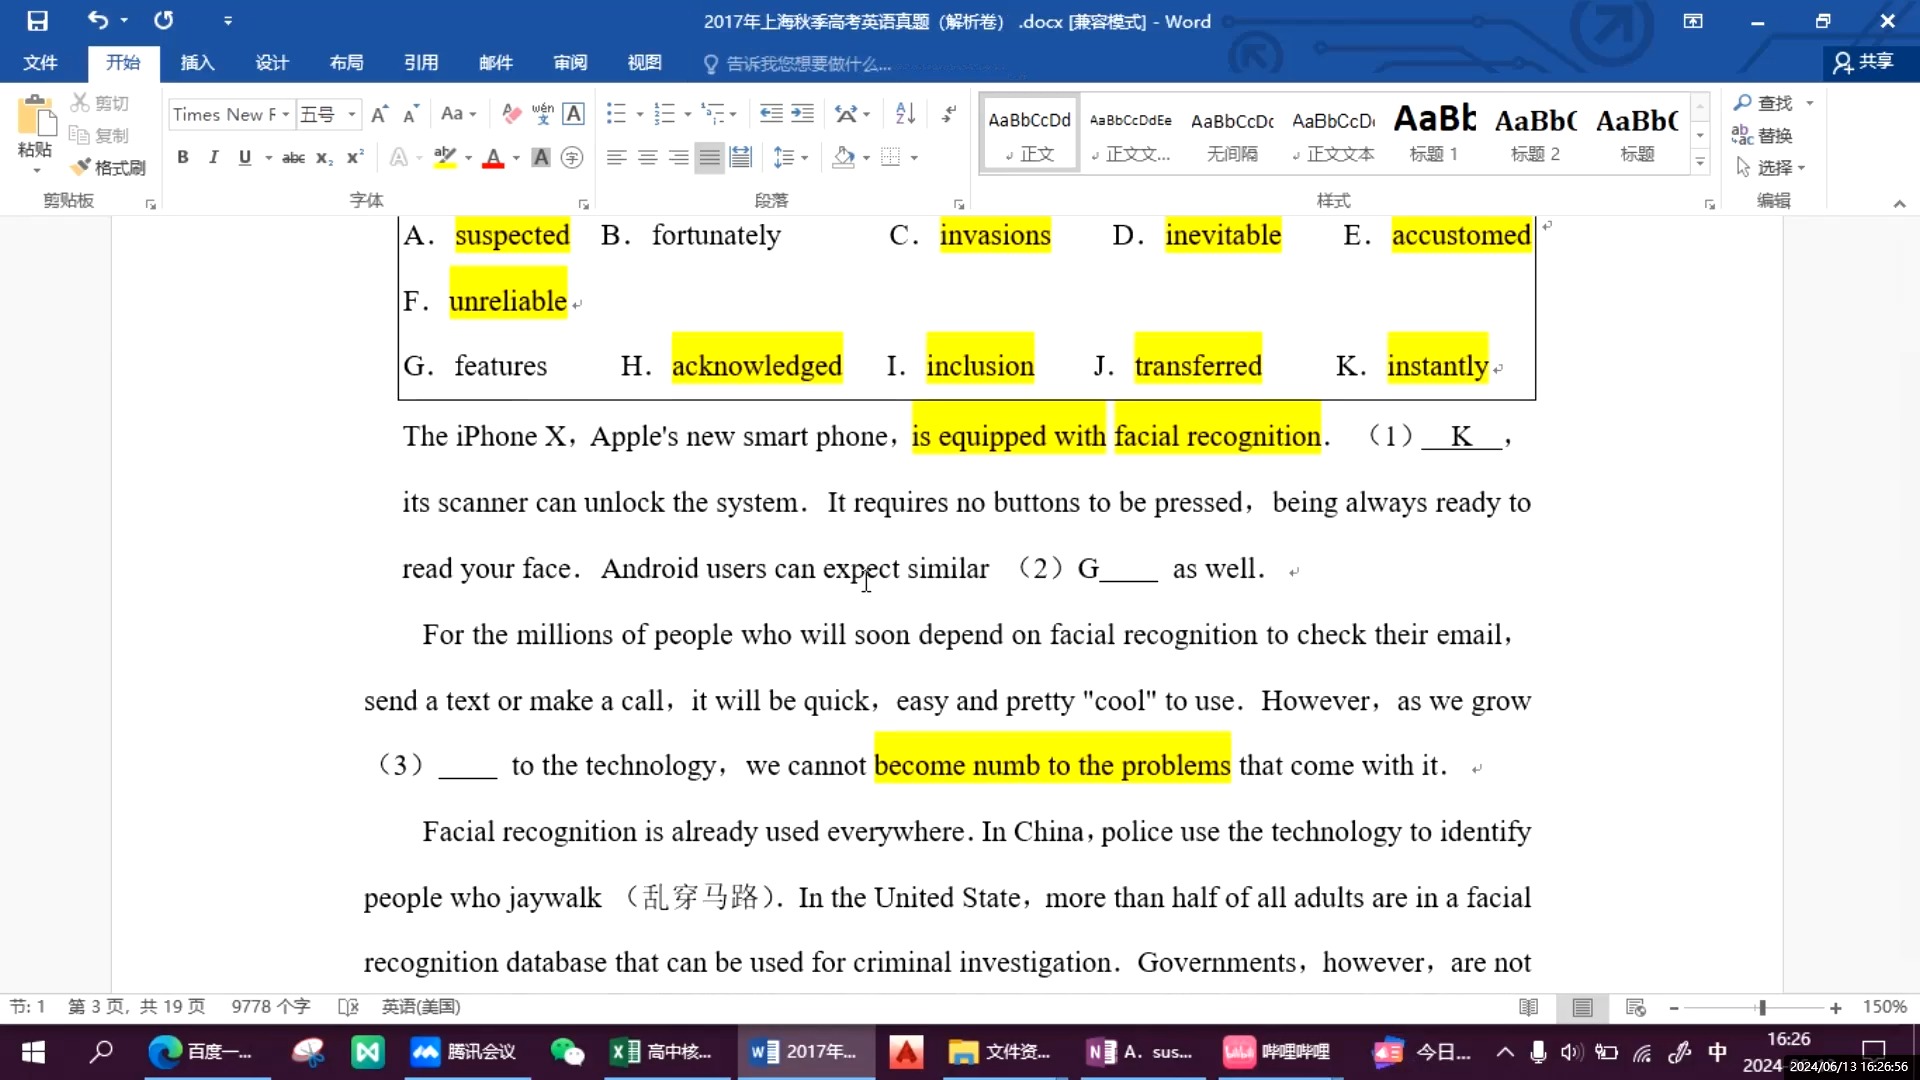Expand the styles gallery
This screenshot has height=1080, width=1920.
pyautogui.click(x=1700, y=163)
